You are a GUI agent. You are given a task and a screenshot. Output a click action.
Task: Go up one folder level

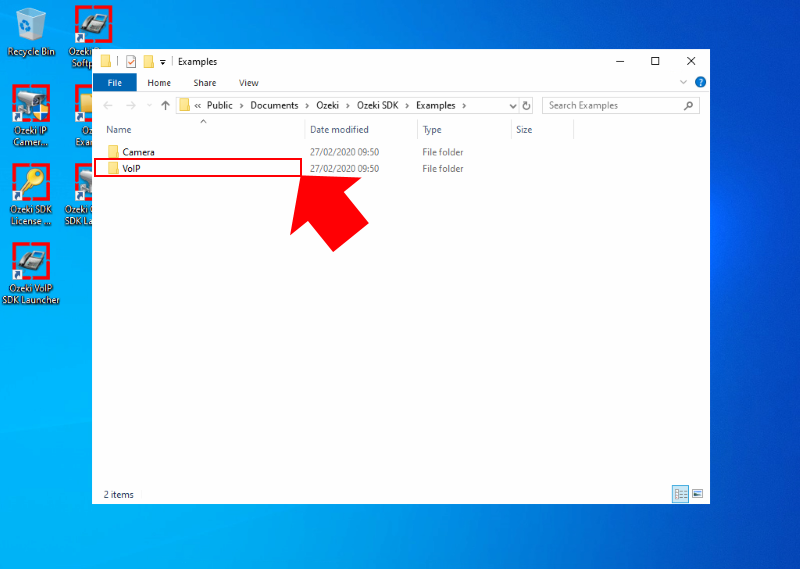click(x=165, y=106)
